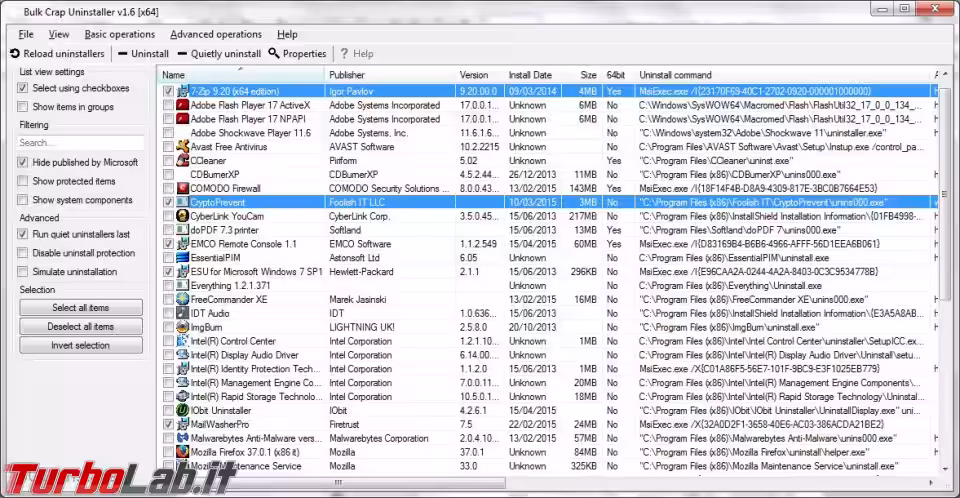This screenshot has height=498, width=960.
Task: Check the CDBurnerXP row checkbox
Action: [168, 175]
